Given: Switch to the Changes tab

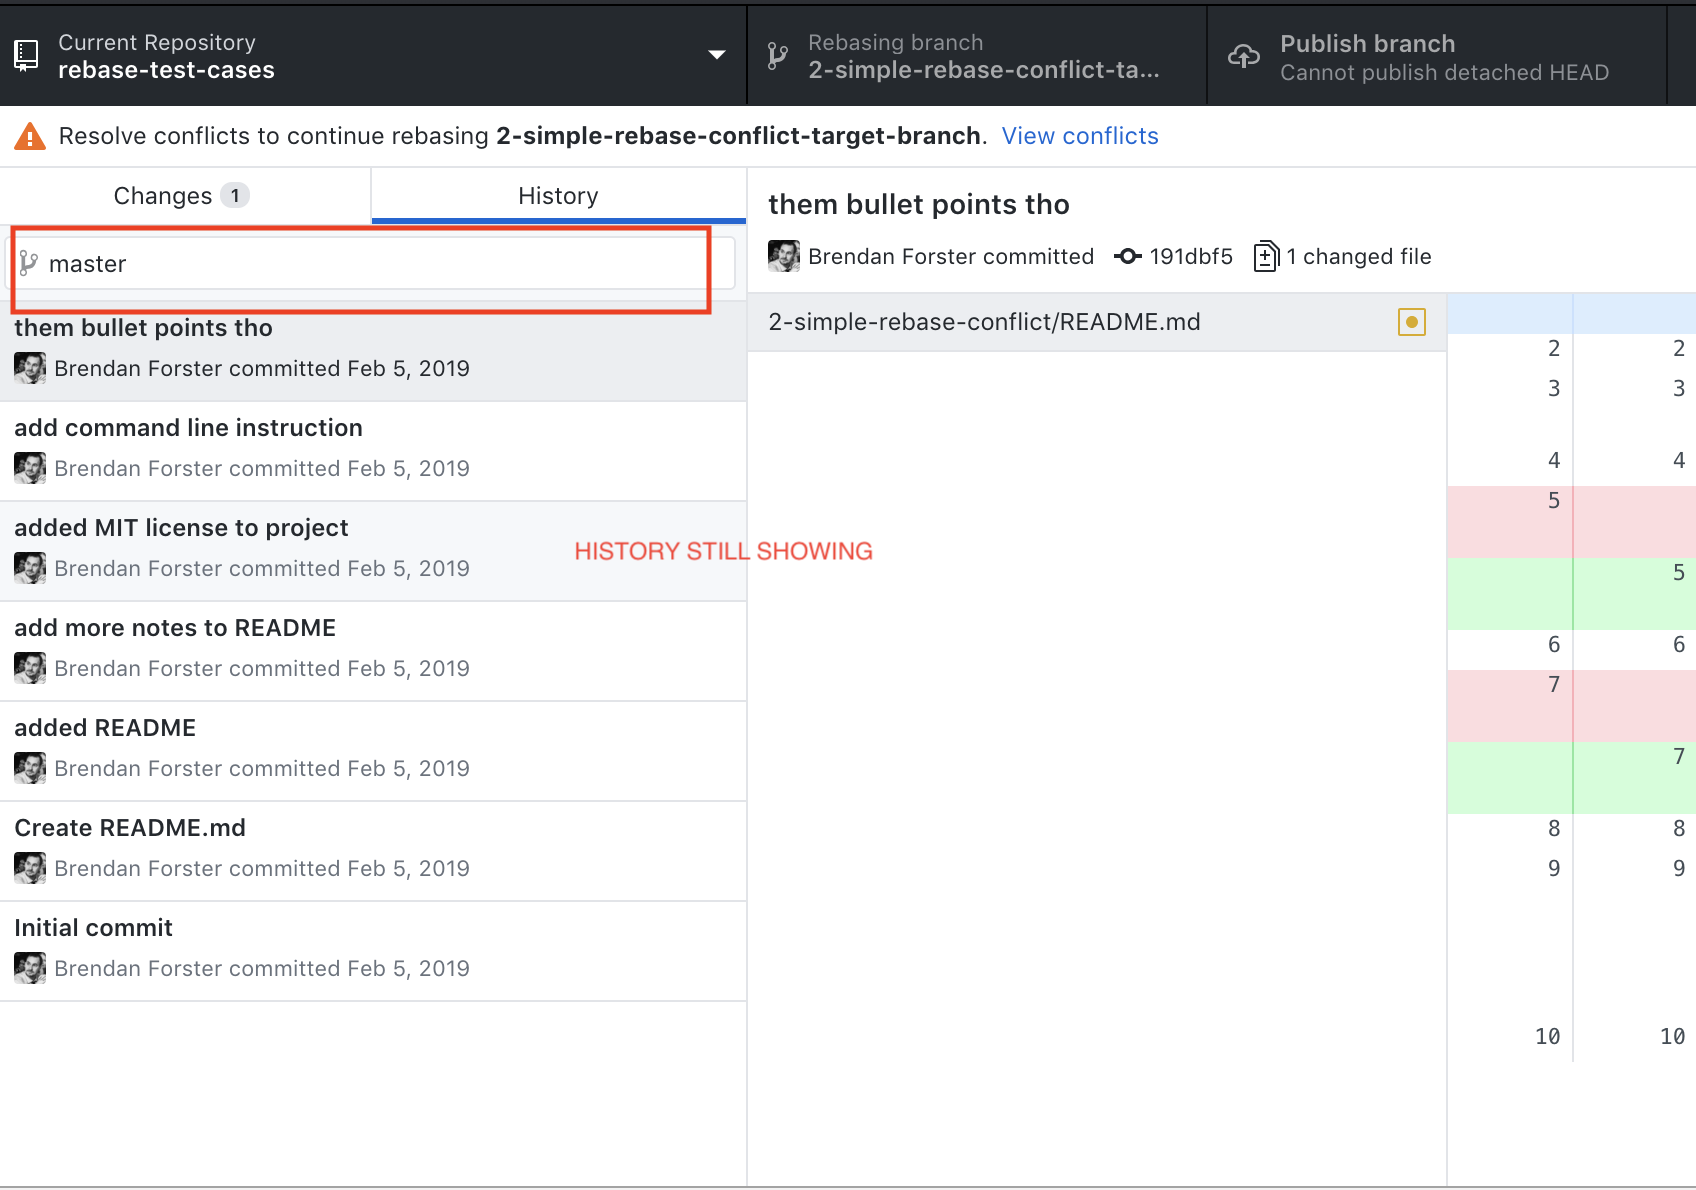Looking at the screenshot, I should pyautogui.click(x=180, y=195).
